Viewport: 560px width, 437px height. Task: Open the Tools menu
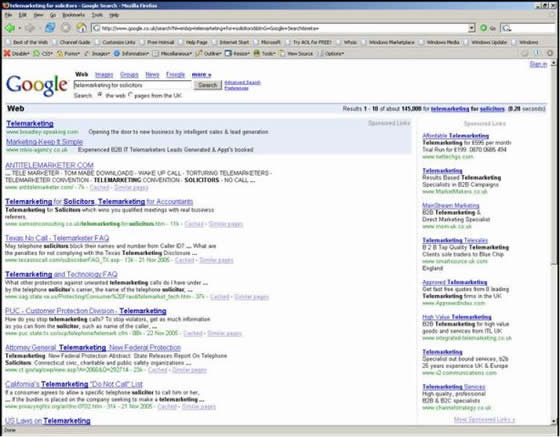97,15
